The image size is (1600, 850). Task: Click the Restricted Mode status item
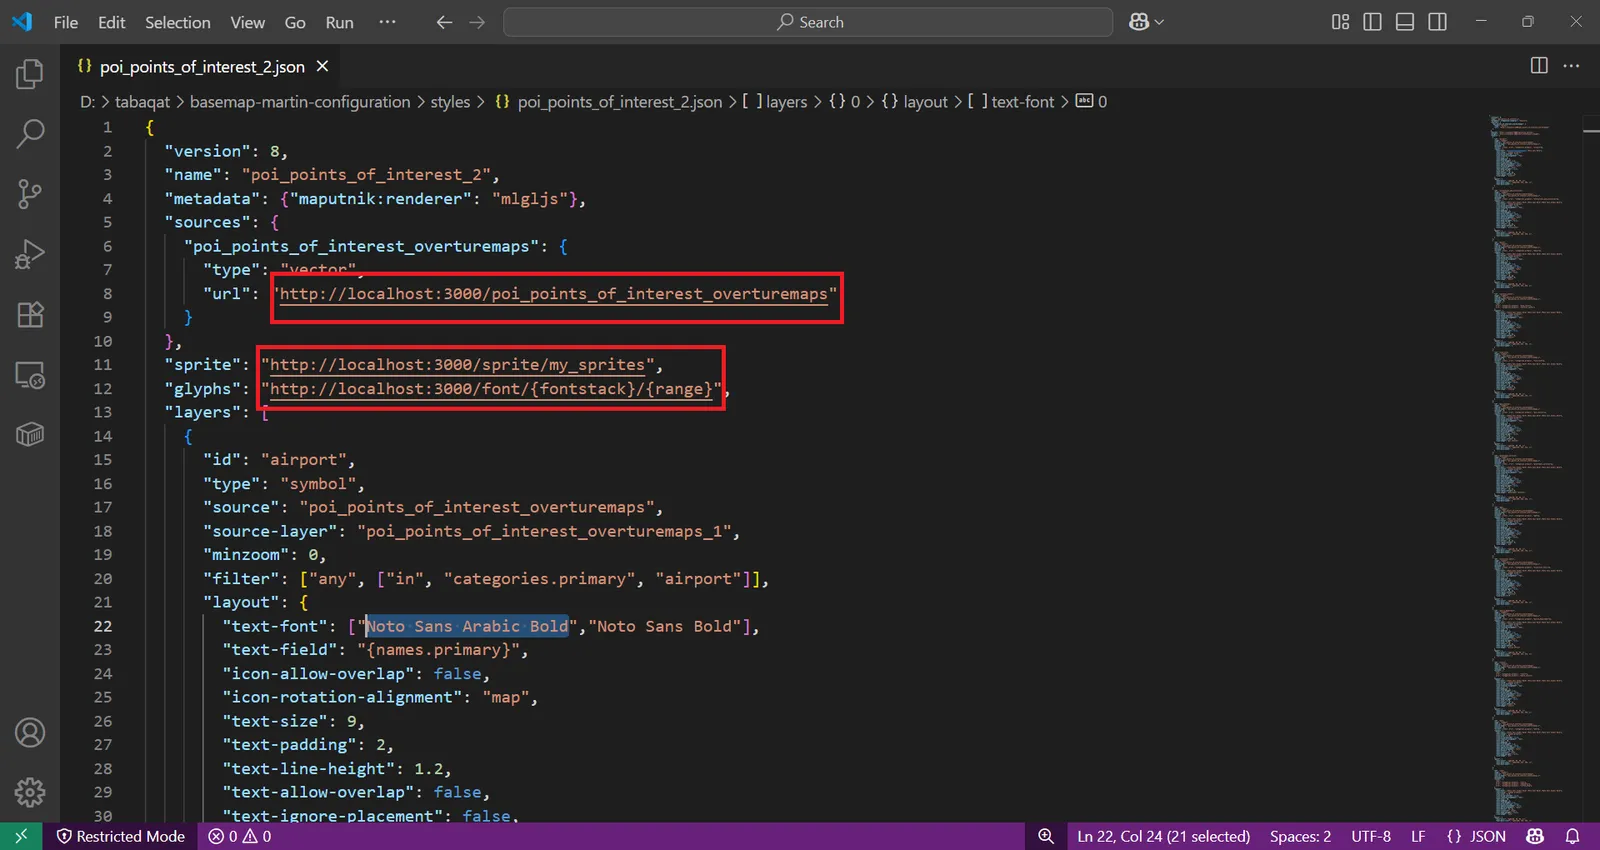[121, 836]
